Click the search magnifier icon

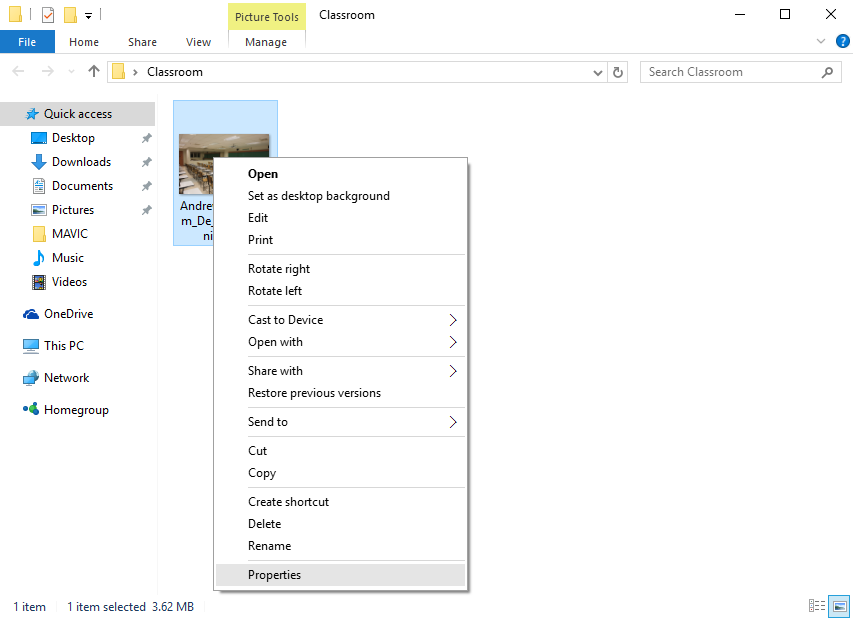[826, 72]
